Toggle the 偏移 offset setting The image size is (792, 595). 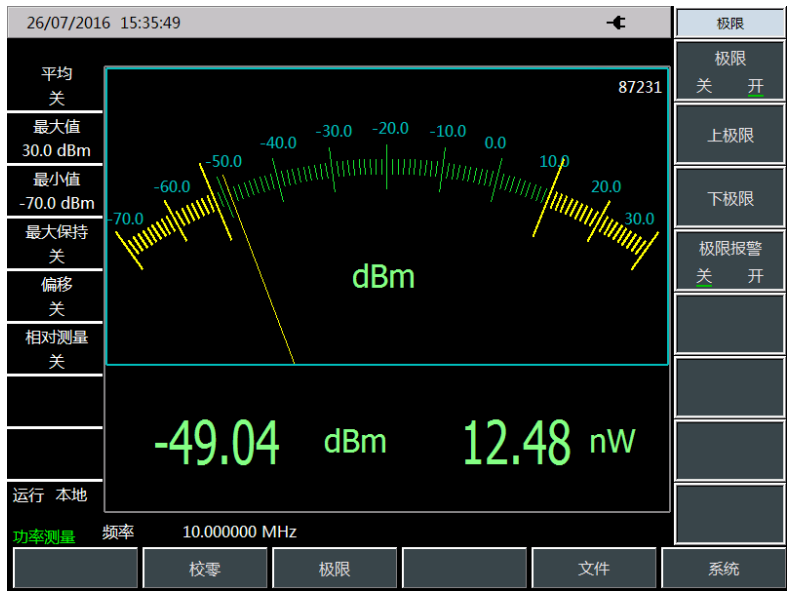(x=55, y=296)
